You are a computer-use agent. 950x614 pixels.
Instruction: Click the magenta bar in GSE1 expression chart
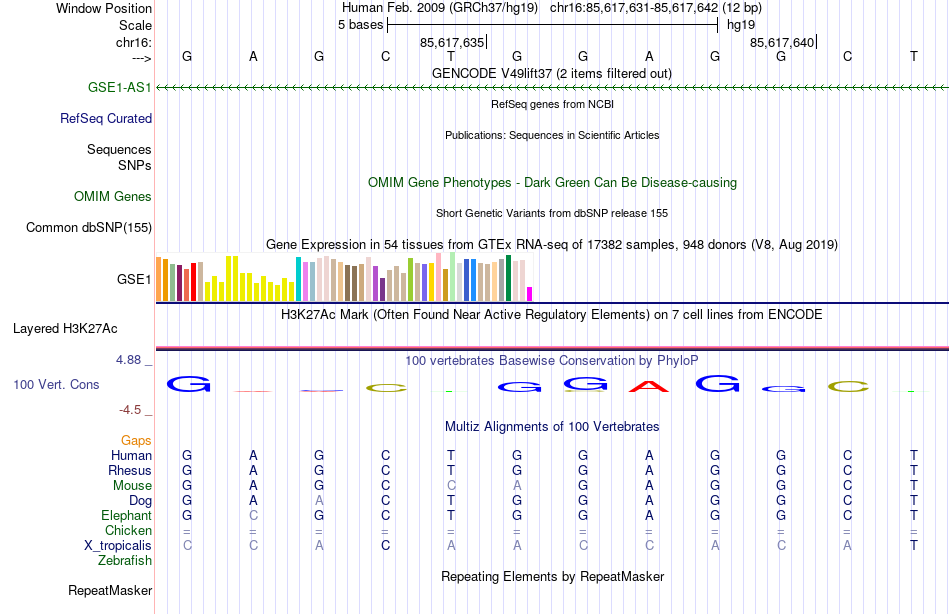click(530, 294)
